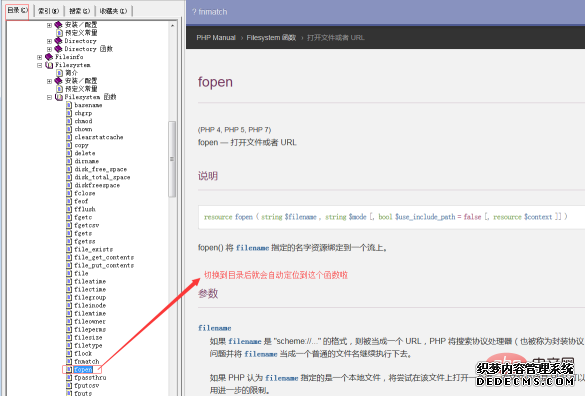The image size is (585, 396).
Task: Click page icon beside delete
Action: tap(69, 153)
